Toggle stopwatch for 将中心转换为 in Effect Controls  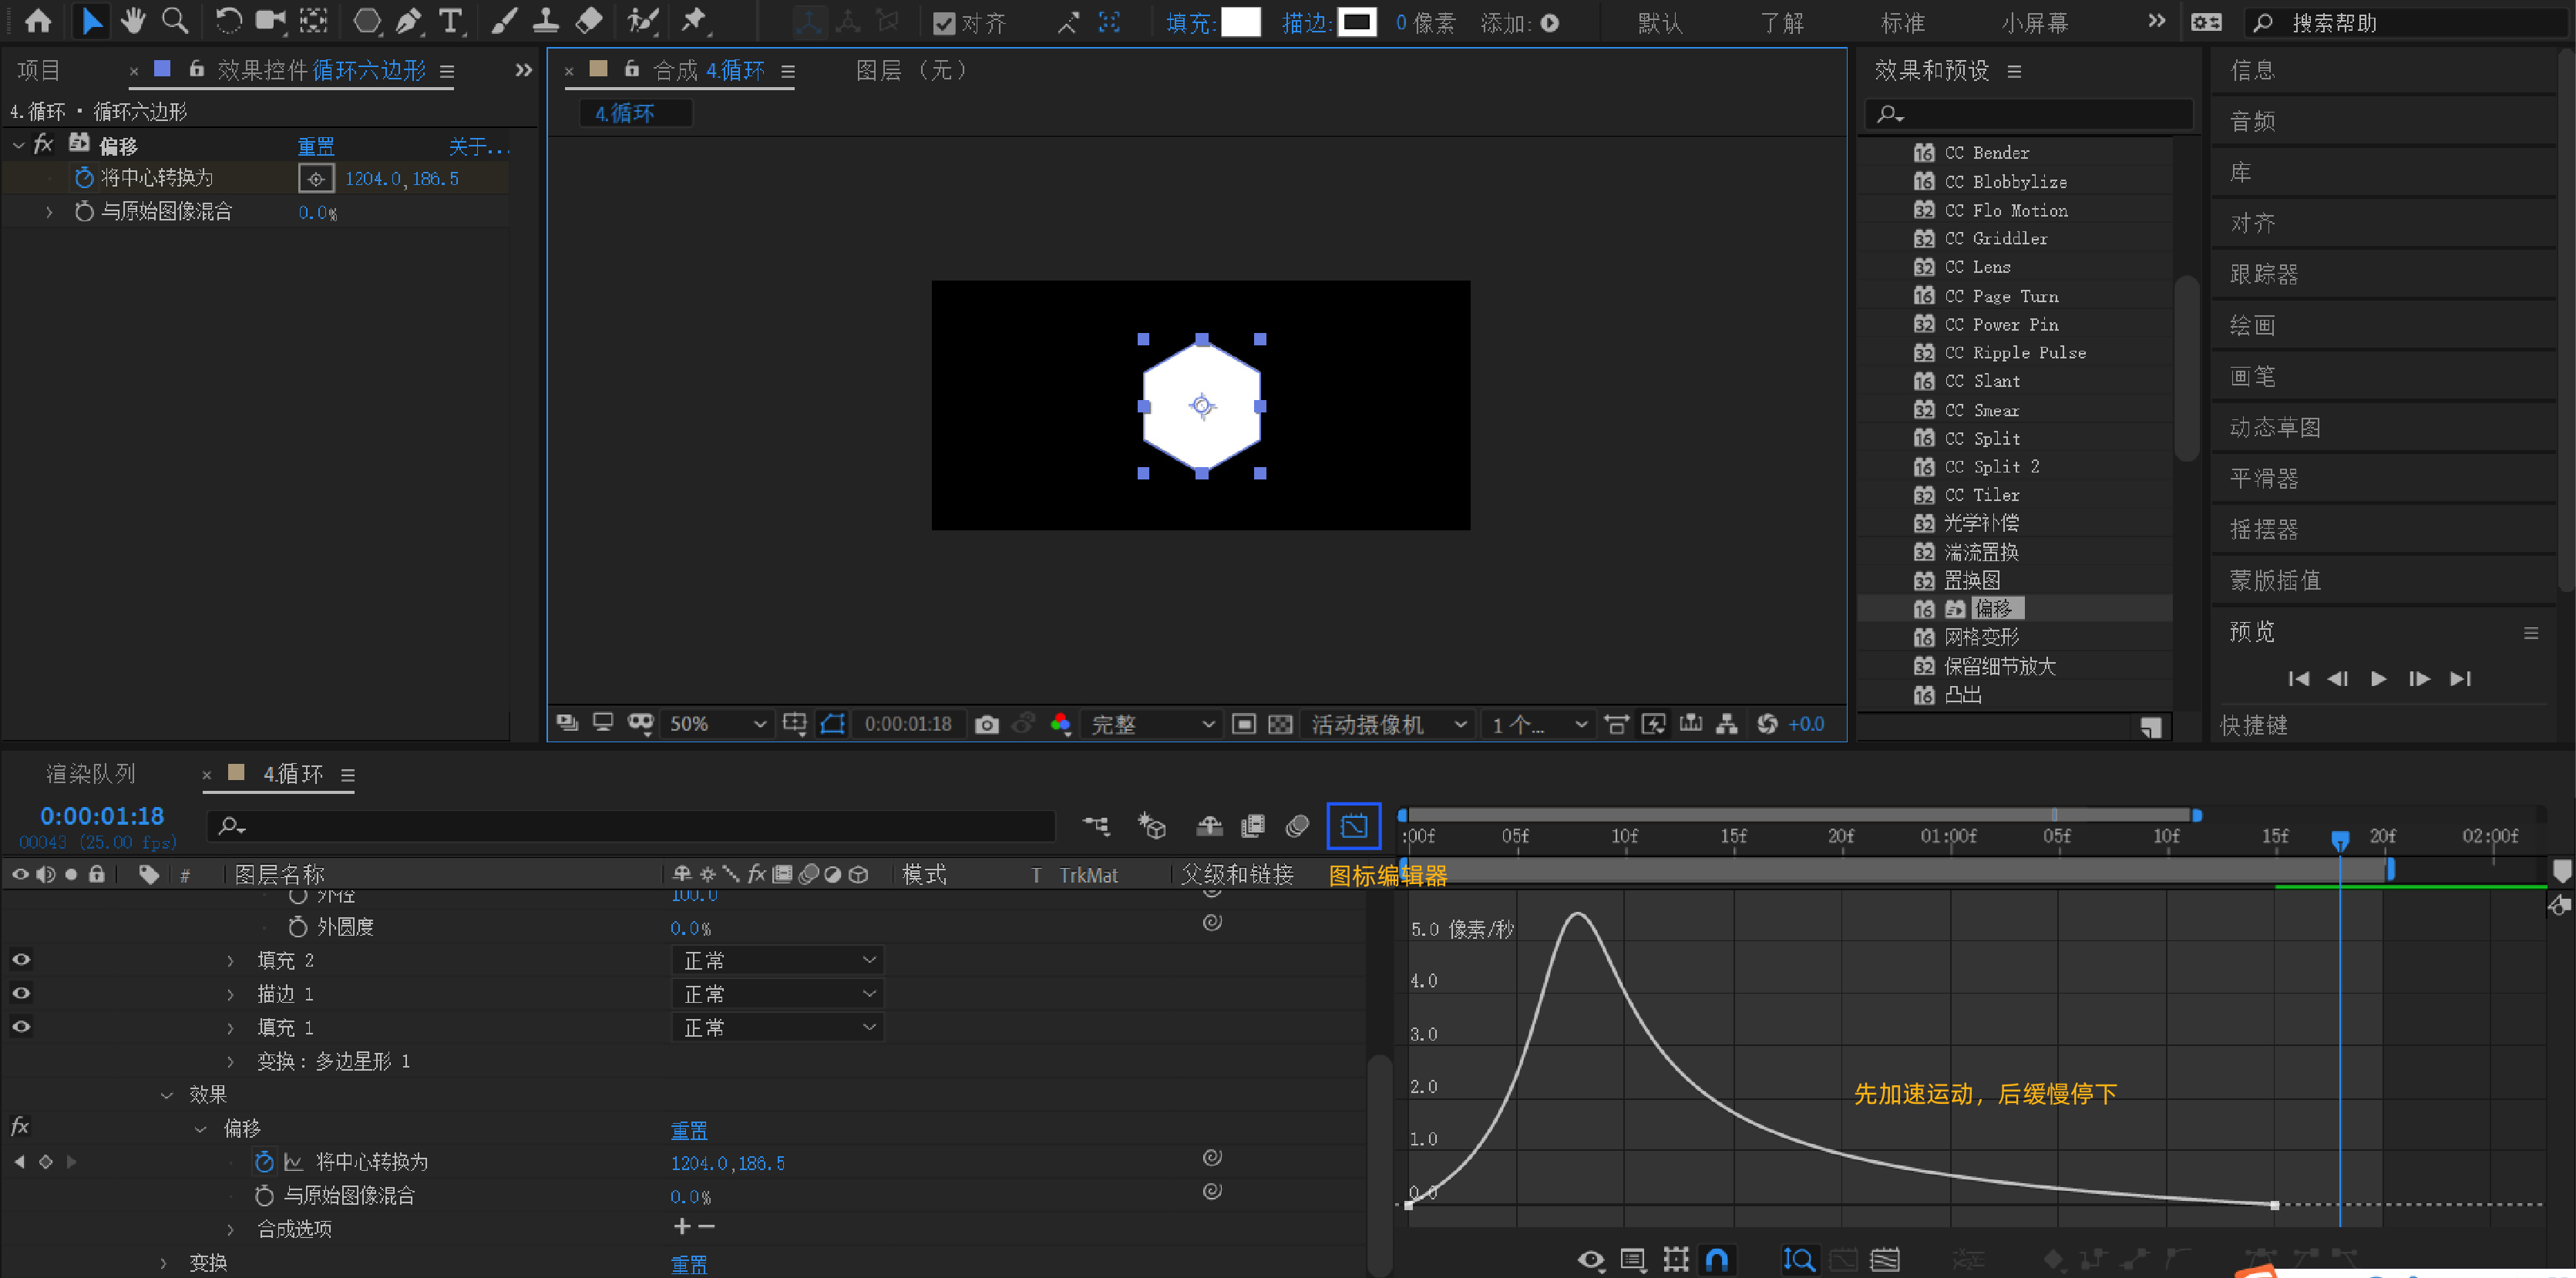(84, 178)
